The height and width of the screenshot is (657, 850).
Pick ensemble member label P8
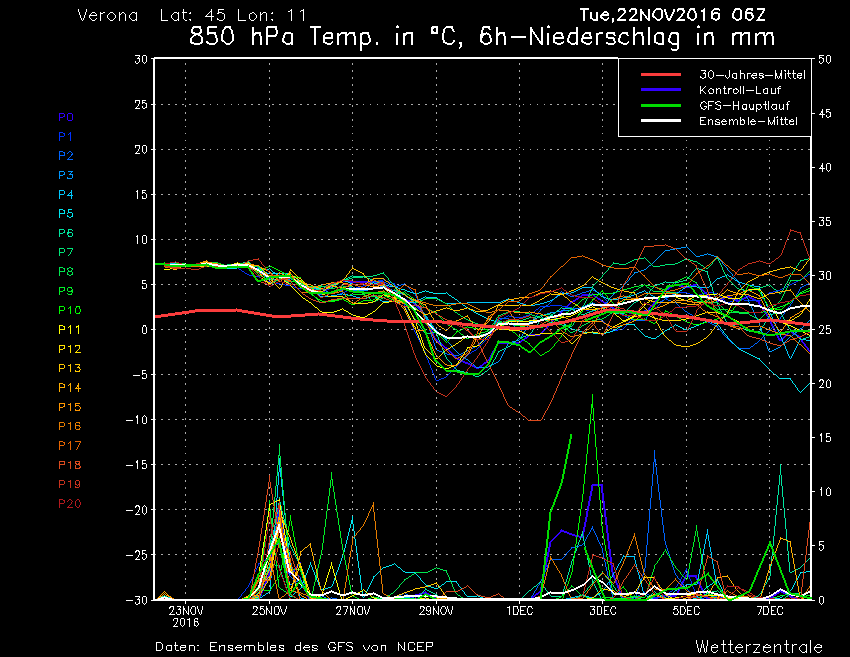pyautogui.click(x=66, y=272)
